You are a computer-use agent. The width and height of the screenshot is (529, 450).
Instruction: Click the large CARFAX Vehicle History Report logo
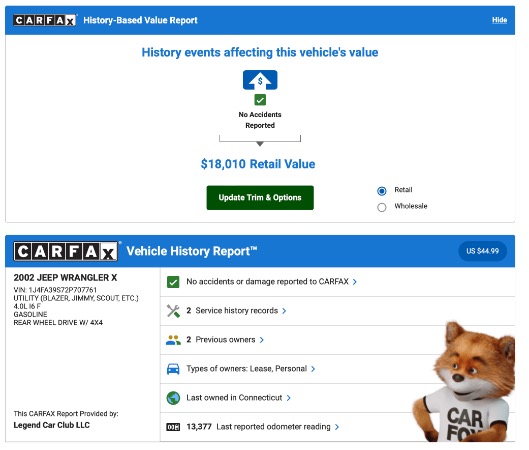tap(66, 251)
